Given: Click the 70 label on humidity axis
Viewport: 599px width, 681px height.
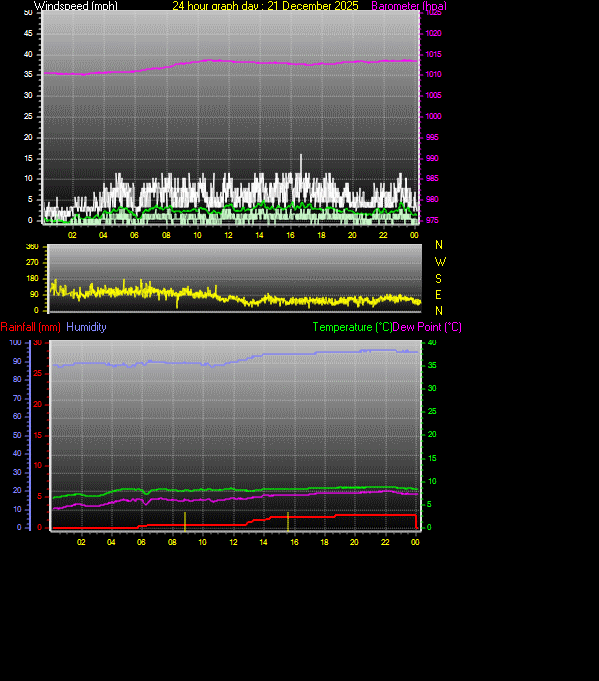Looking at the screenshot, I should click(17, 398).
